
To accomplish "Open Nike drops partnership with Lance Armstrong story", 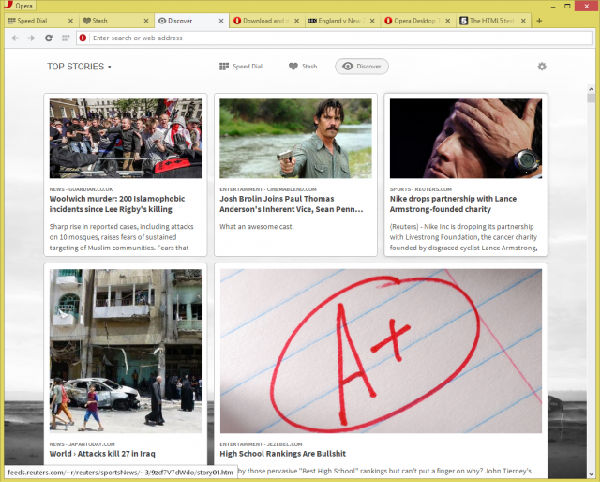I will click(x=465, y=204).
